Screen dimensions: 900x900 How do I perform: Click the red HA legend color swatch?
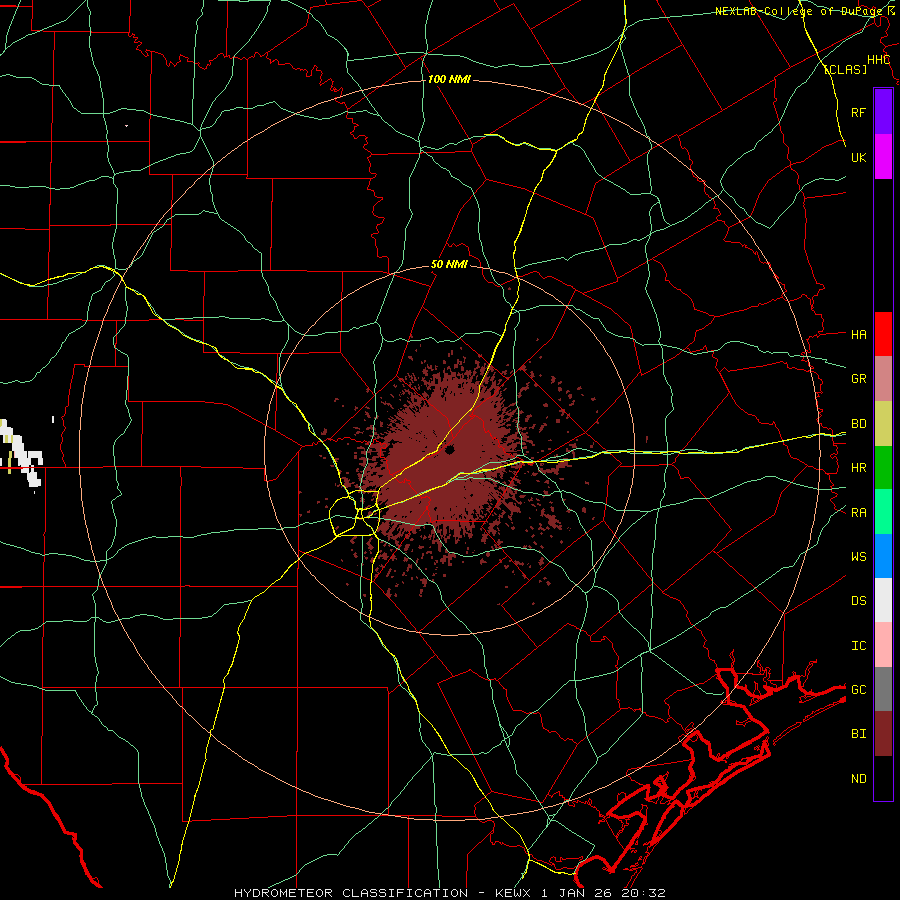point(883,334)
